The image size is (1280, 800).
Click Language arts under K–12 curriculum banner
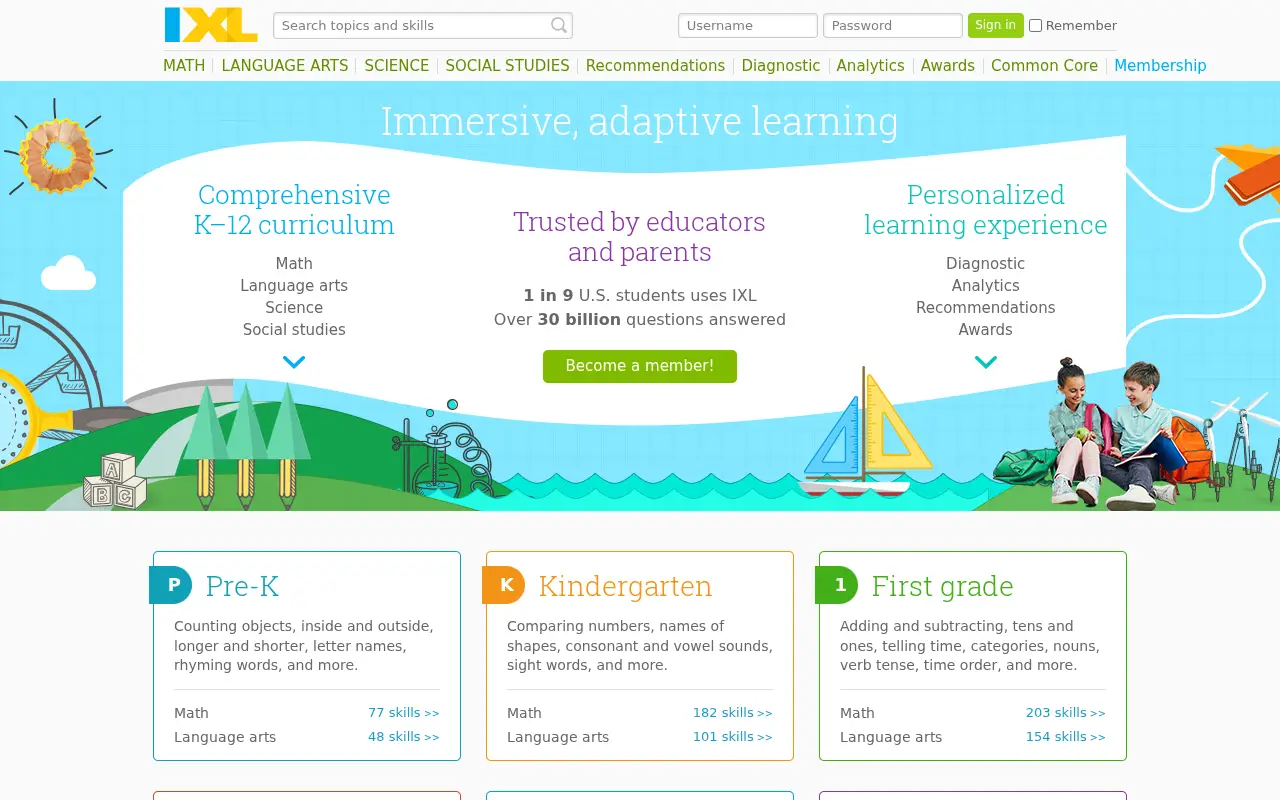(294, 286)
